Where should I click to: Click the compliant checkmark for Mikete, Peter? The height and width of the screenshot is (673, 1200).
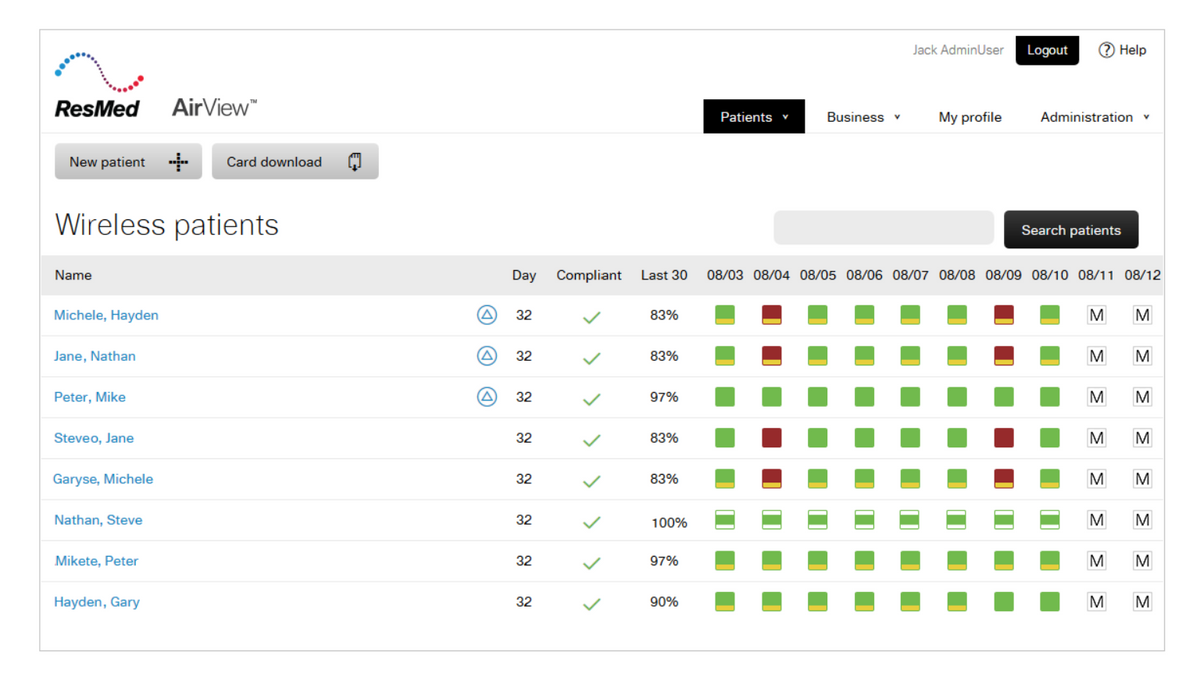[x=591, y=563]
